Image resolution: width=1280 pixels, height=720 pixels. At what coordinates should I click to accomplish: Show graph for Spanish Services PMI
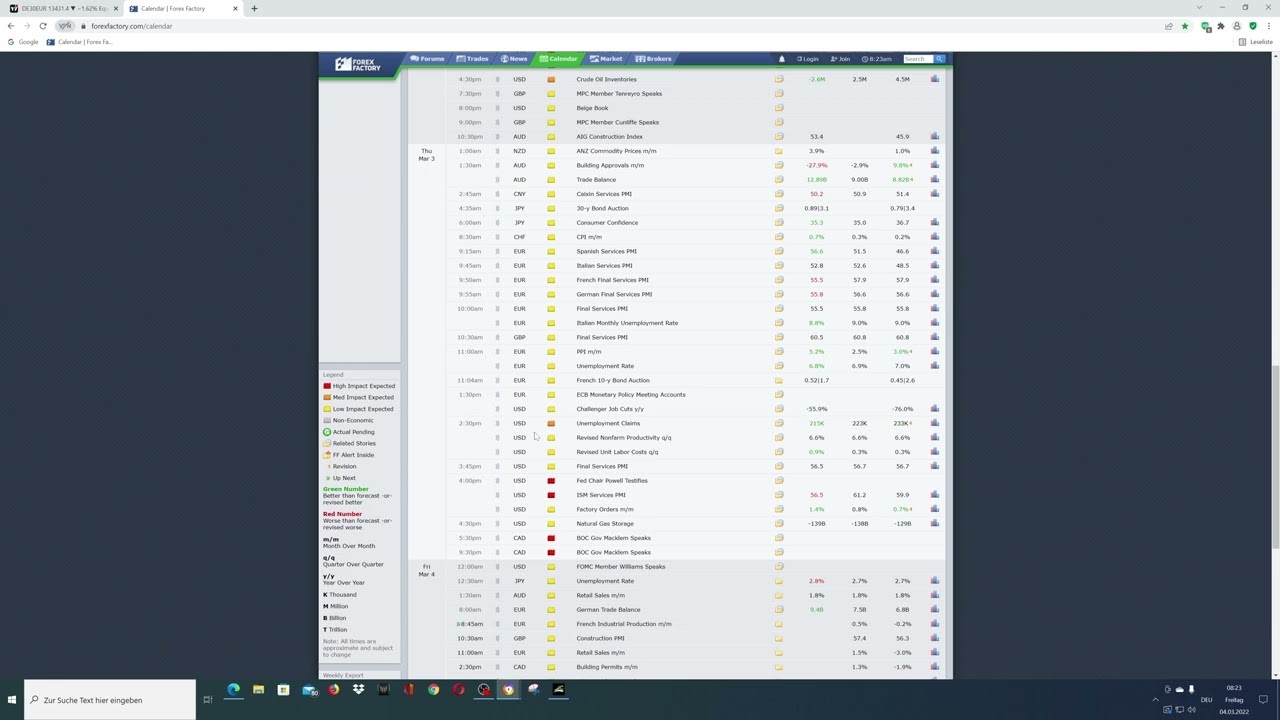934,251
